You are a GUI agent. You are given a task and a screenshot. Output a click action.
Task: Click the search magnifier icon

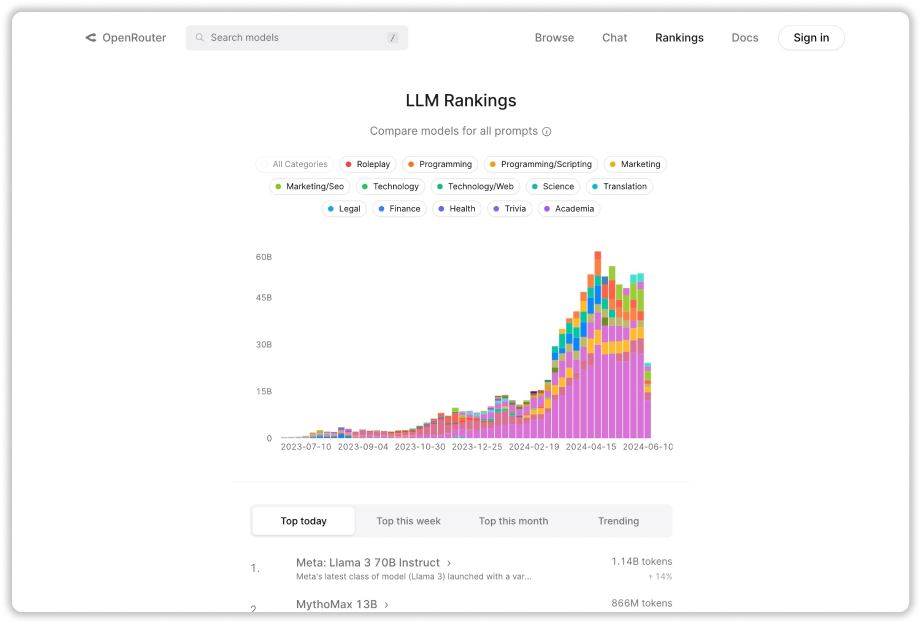coord(200,38)
